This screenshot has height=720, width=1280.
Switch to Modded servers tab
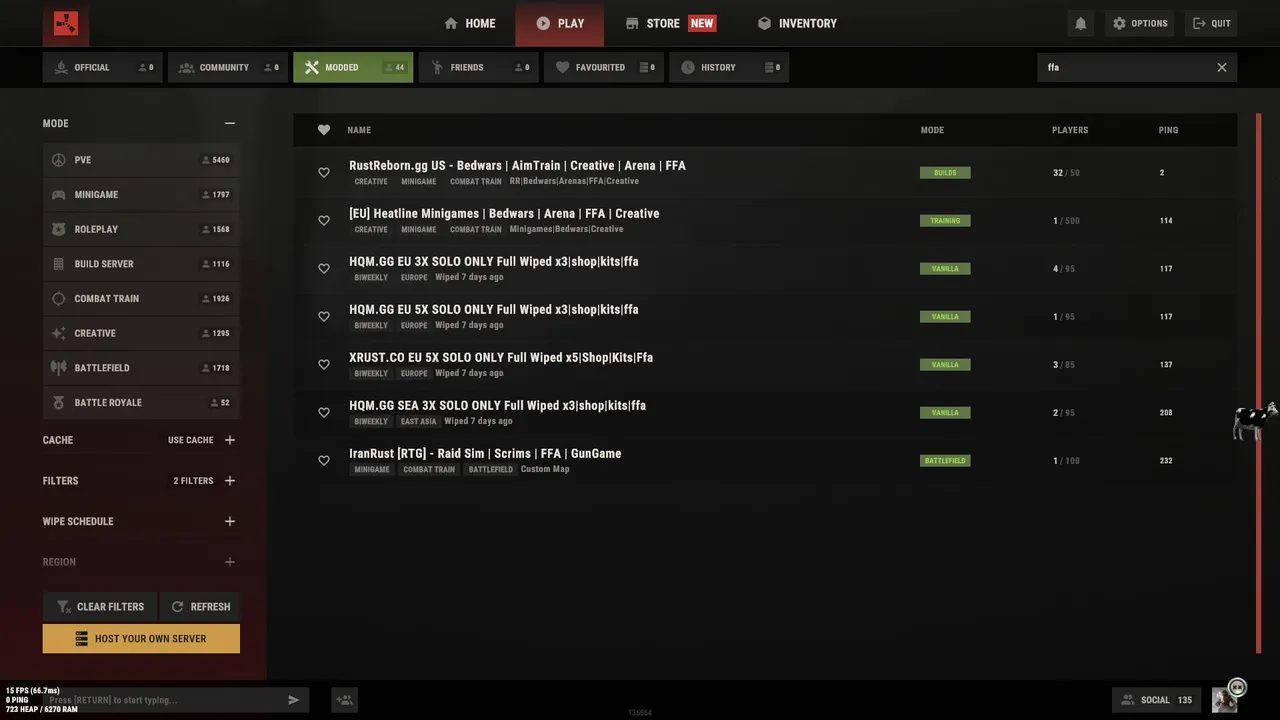tap(353, 67)
